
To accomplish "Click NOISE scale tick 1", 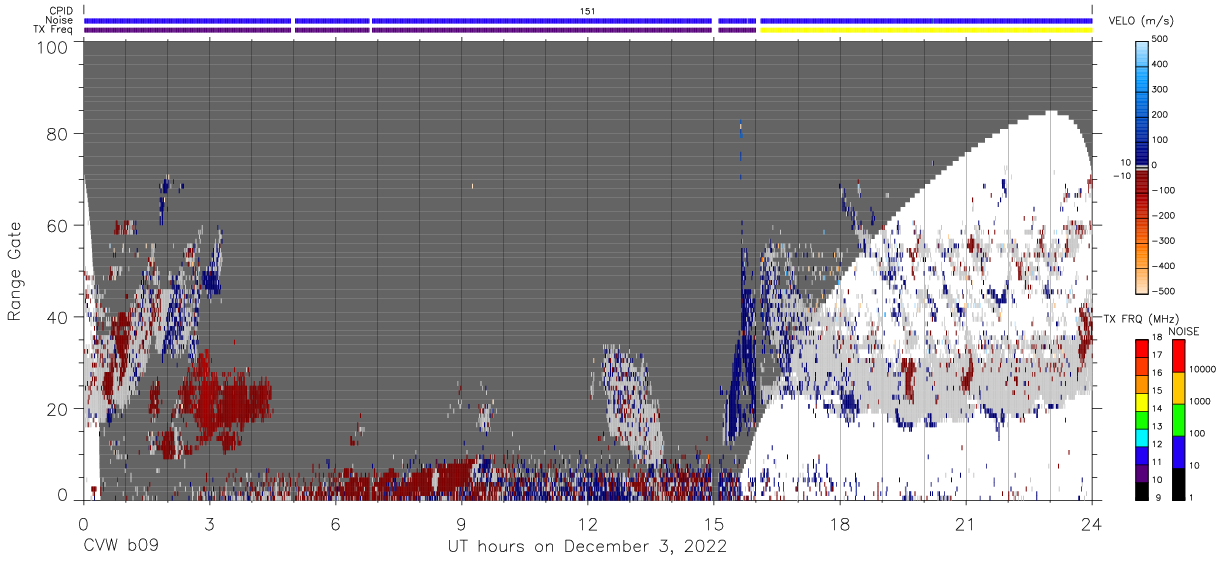I will pos(1191,497).
